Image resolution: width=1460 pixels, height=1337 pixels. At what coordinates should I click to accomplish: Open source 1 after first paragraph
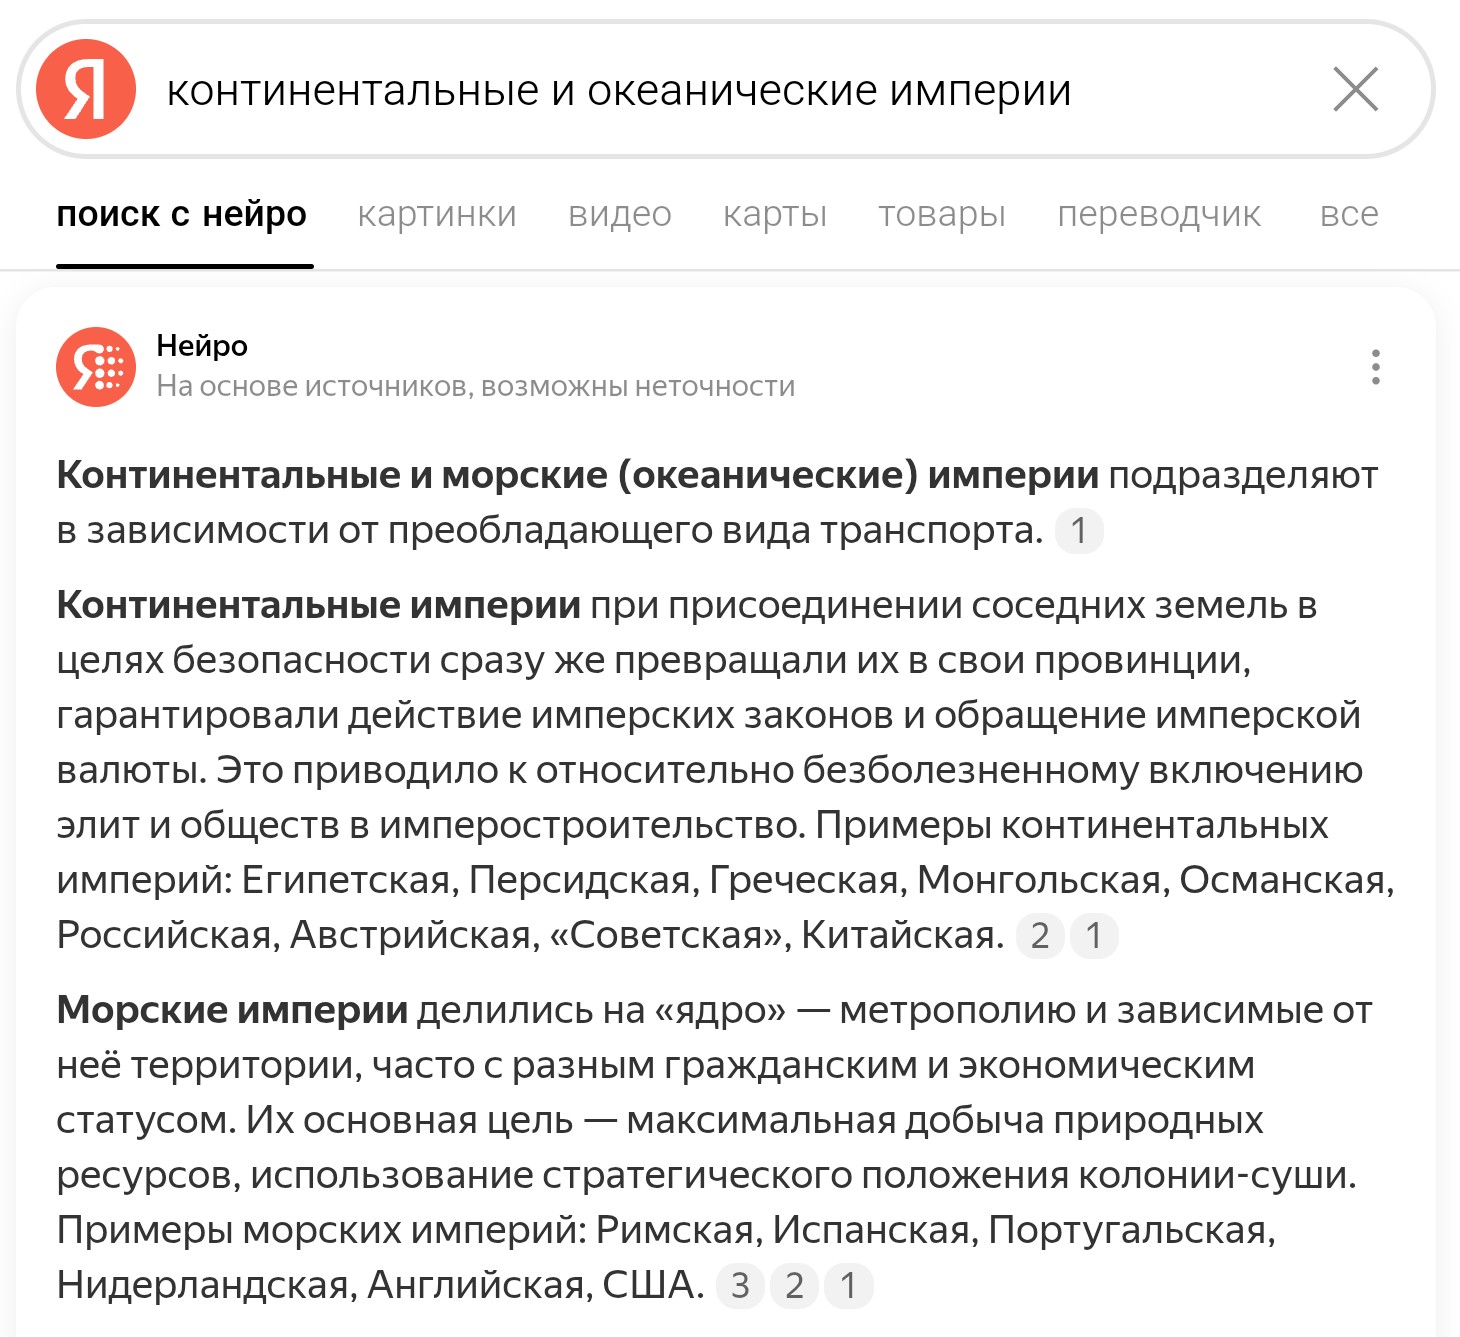point(1079,530)
